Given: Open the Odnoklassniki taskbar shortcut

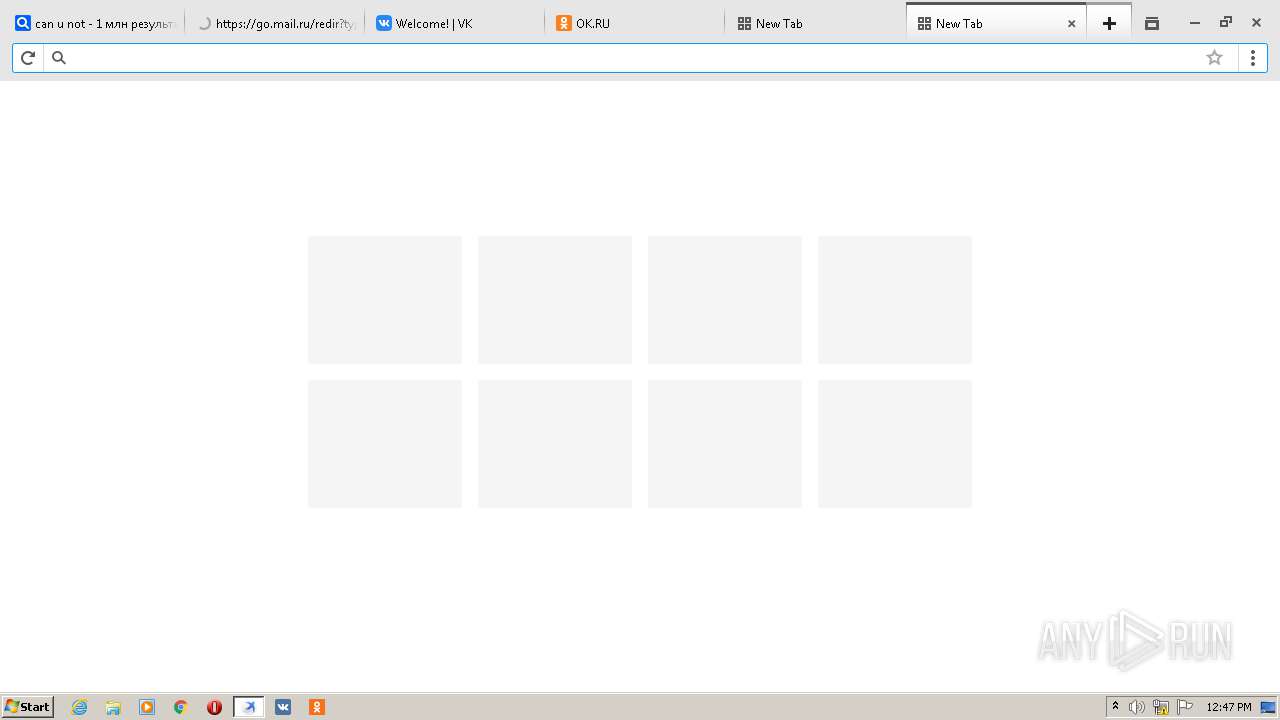Looking at the screenshot, I should click(317, 707).
